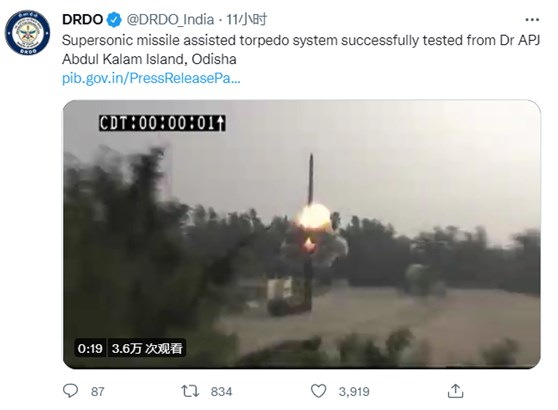
Task: Click the 87 replies count
Action: (x=98, y=391)
